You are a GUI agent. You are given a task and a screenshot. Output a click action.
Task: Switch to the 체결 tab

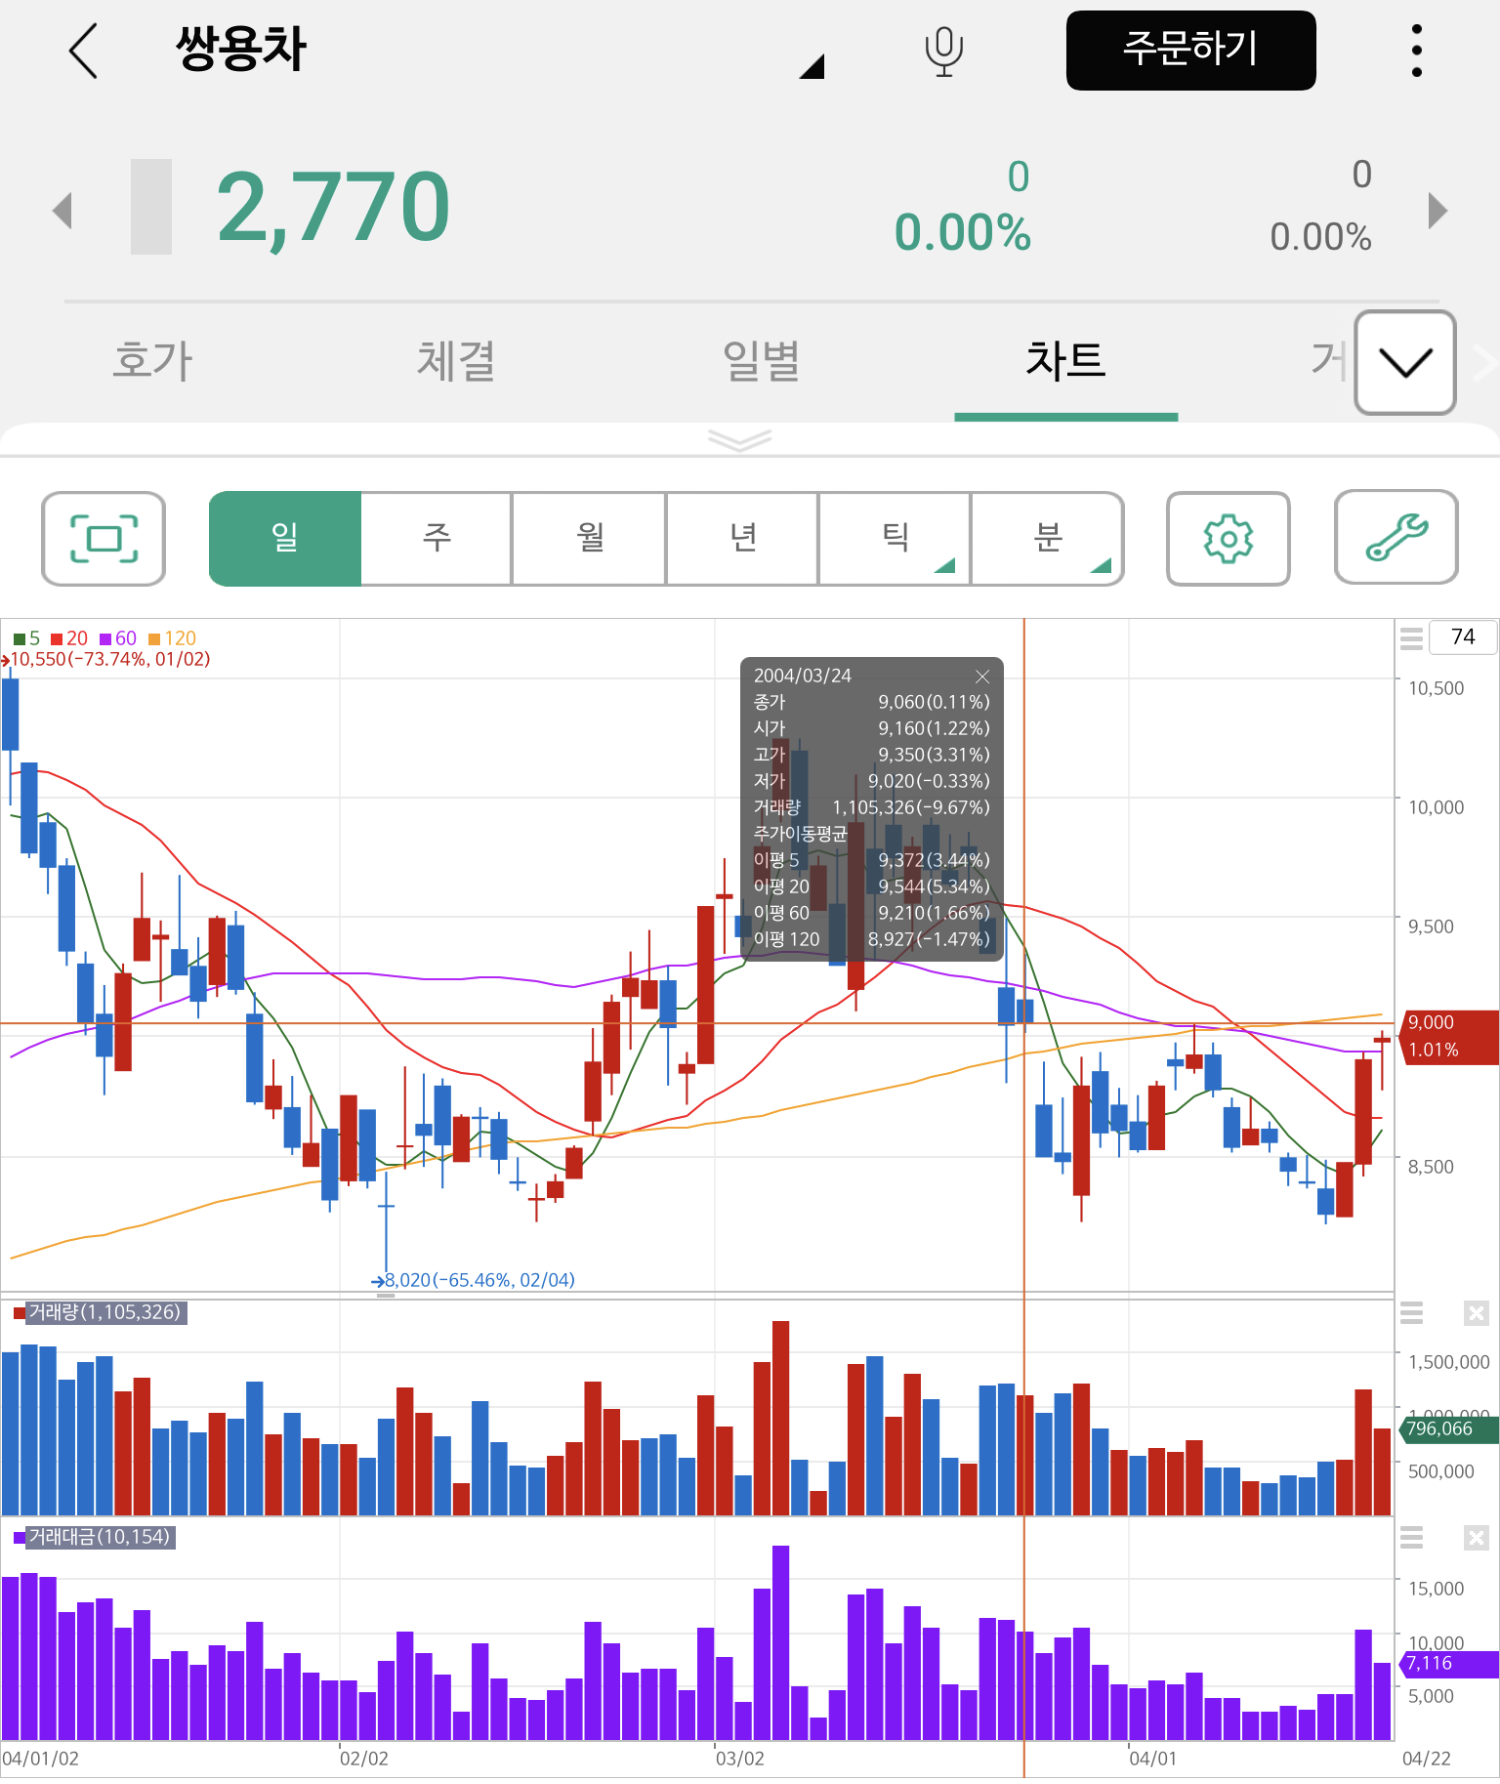click(x=456, y=361)
